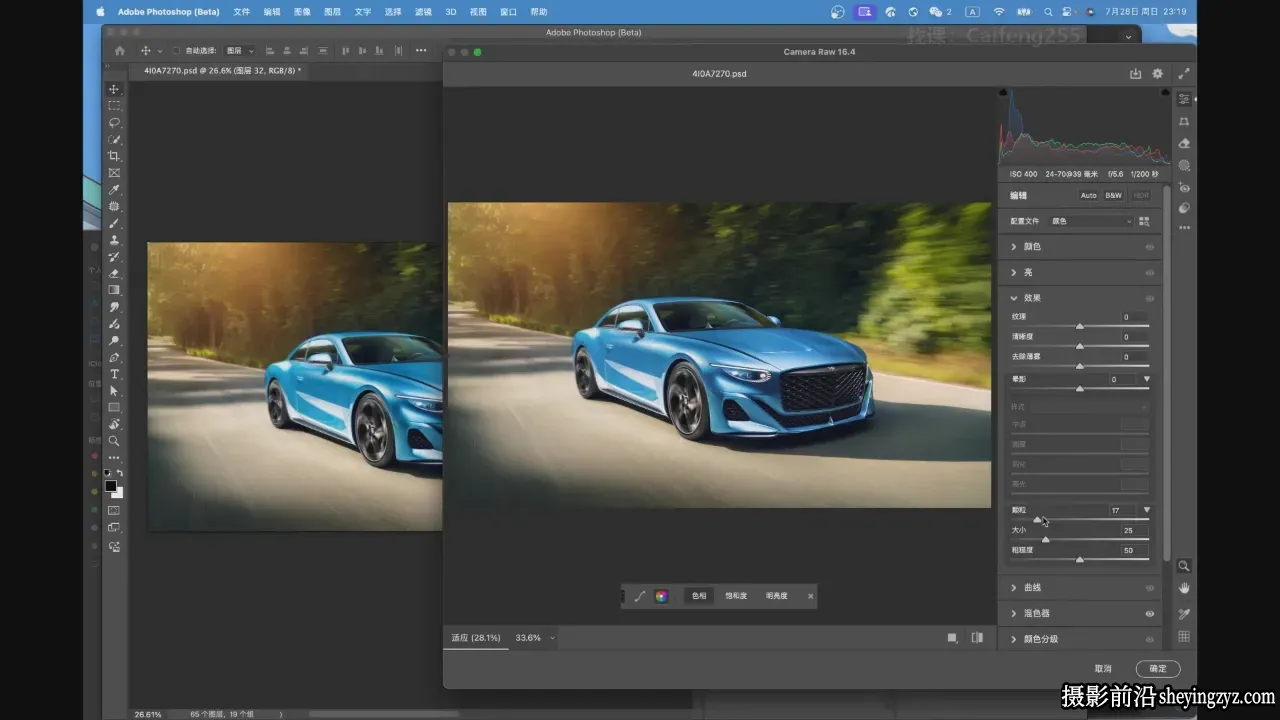Expand the 颜色分级 section
1280x720 pixels.
coord(1014,639)
